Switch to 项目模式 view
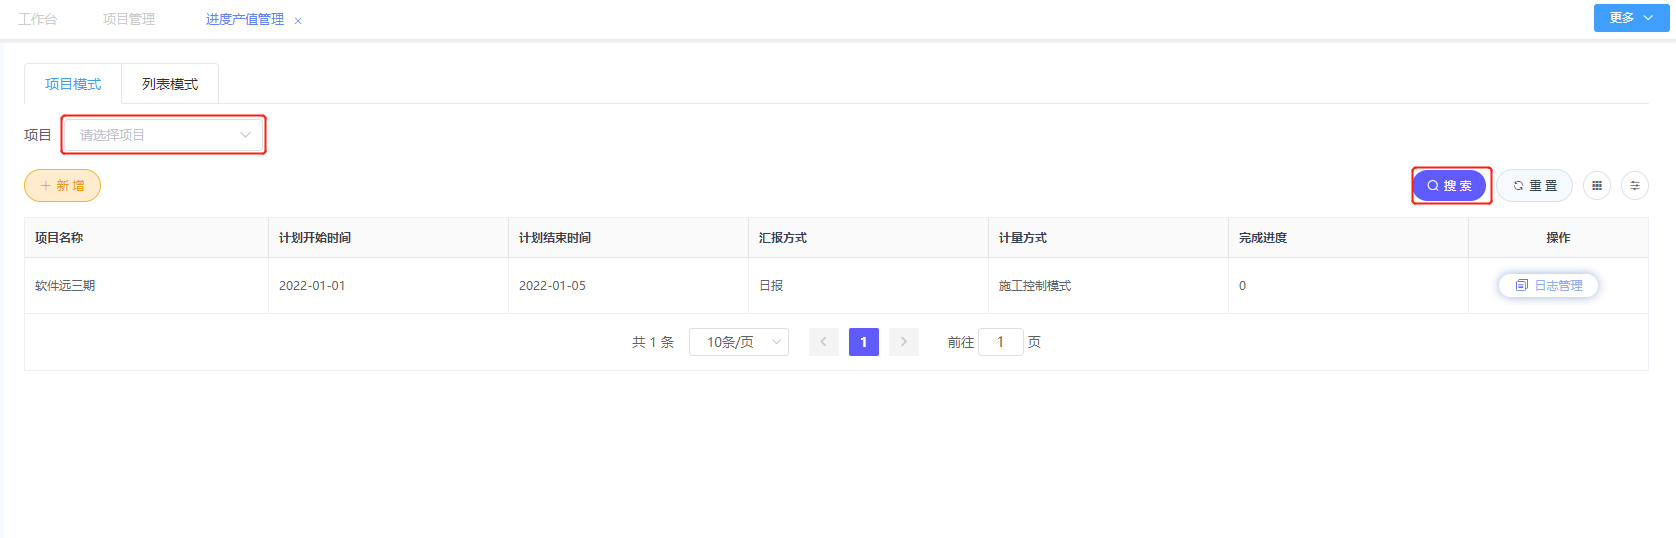This screenshot has height=538, width=1676. coord(73,84)
